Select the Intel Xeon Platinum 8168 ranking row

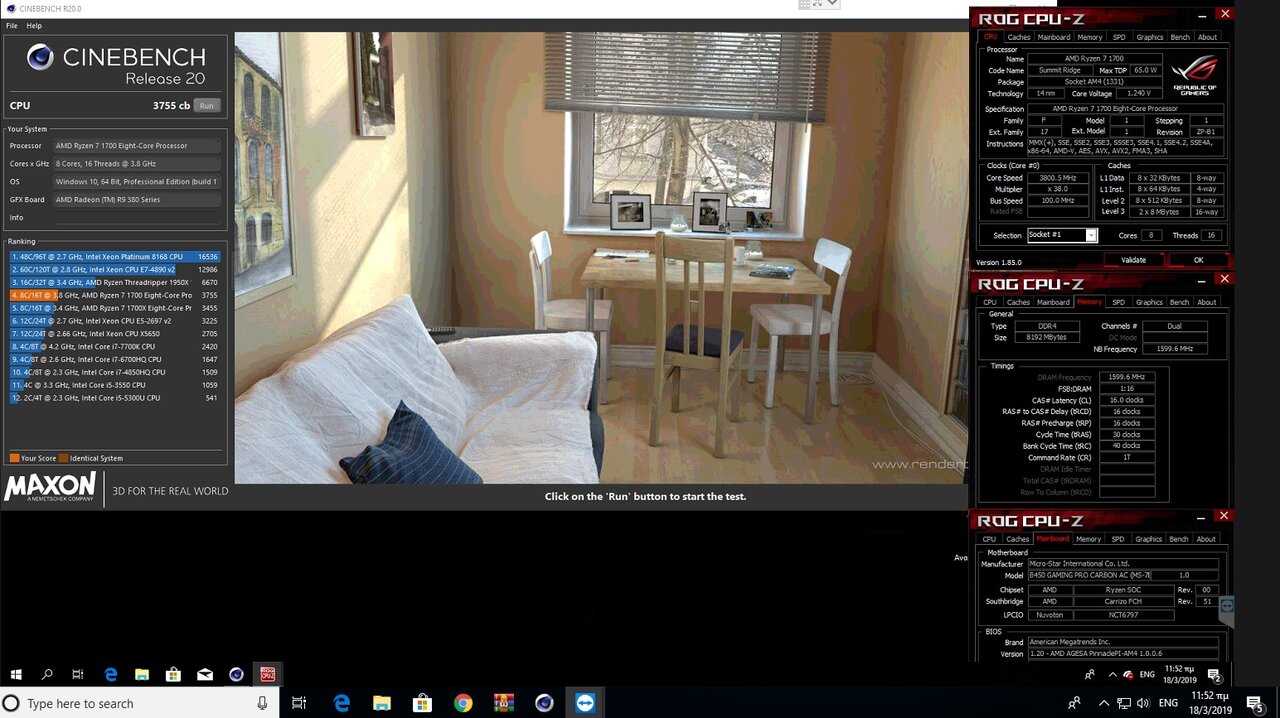click(115, 257)
